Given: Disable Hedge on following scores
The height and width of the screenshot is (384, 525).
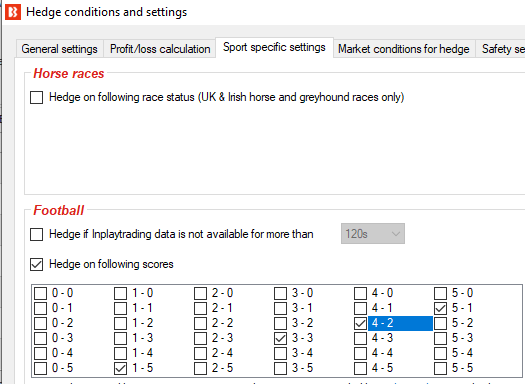Looking at the screenshot, I should 36,264.
